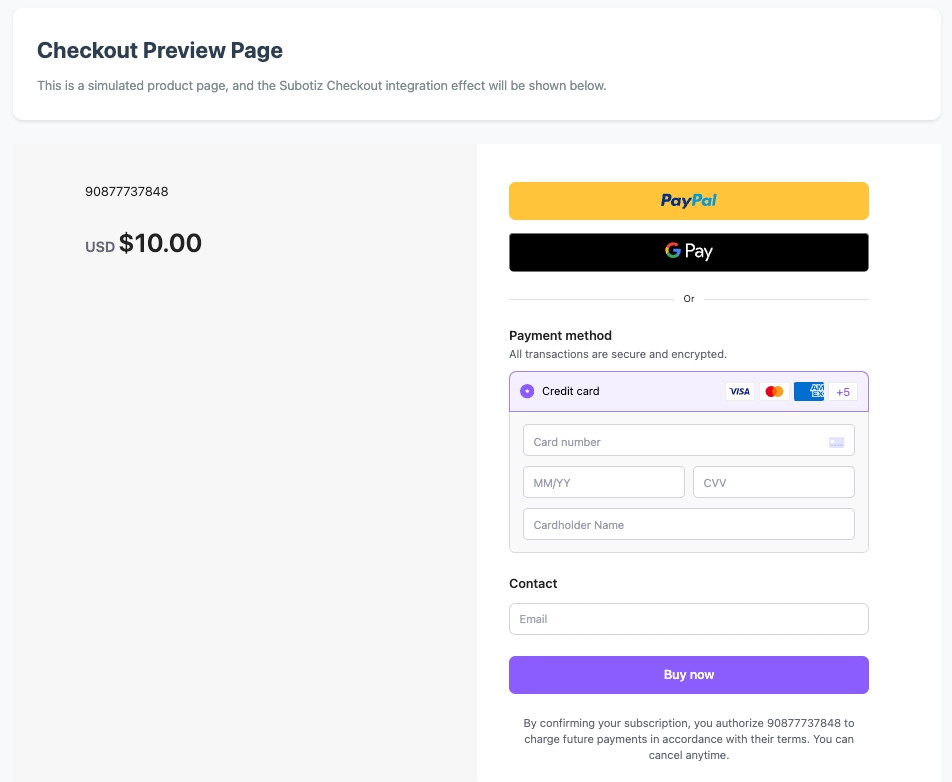The image size is (952, 782).
Task: Click the Payment method section heading
Action: click(560, 335)
